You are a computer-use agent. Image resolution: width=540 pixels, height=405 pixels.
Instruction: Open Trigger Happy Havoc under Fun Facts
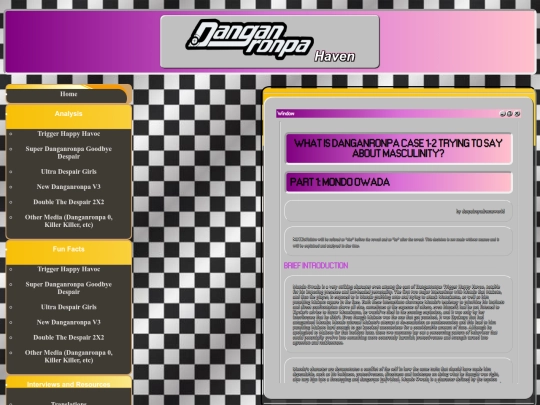pos(69,269)
